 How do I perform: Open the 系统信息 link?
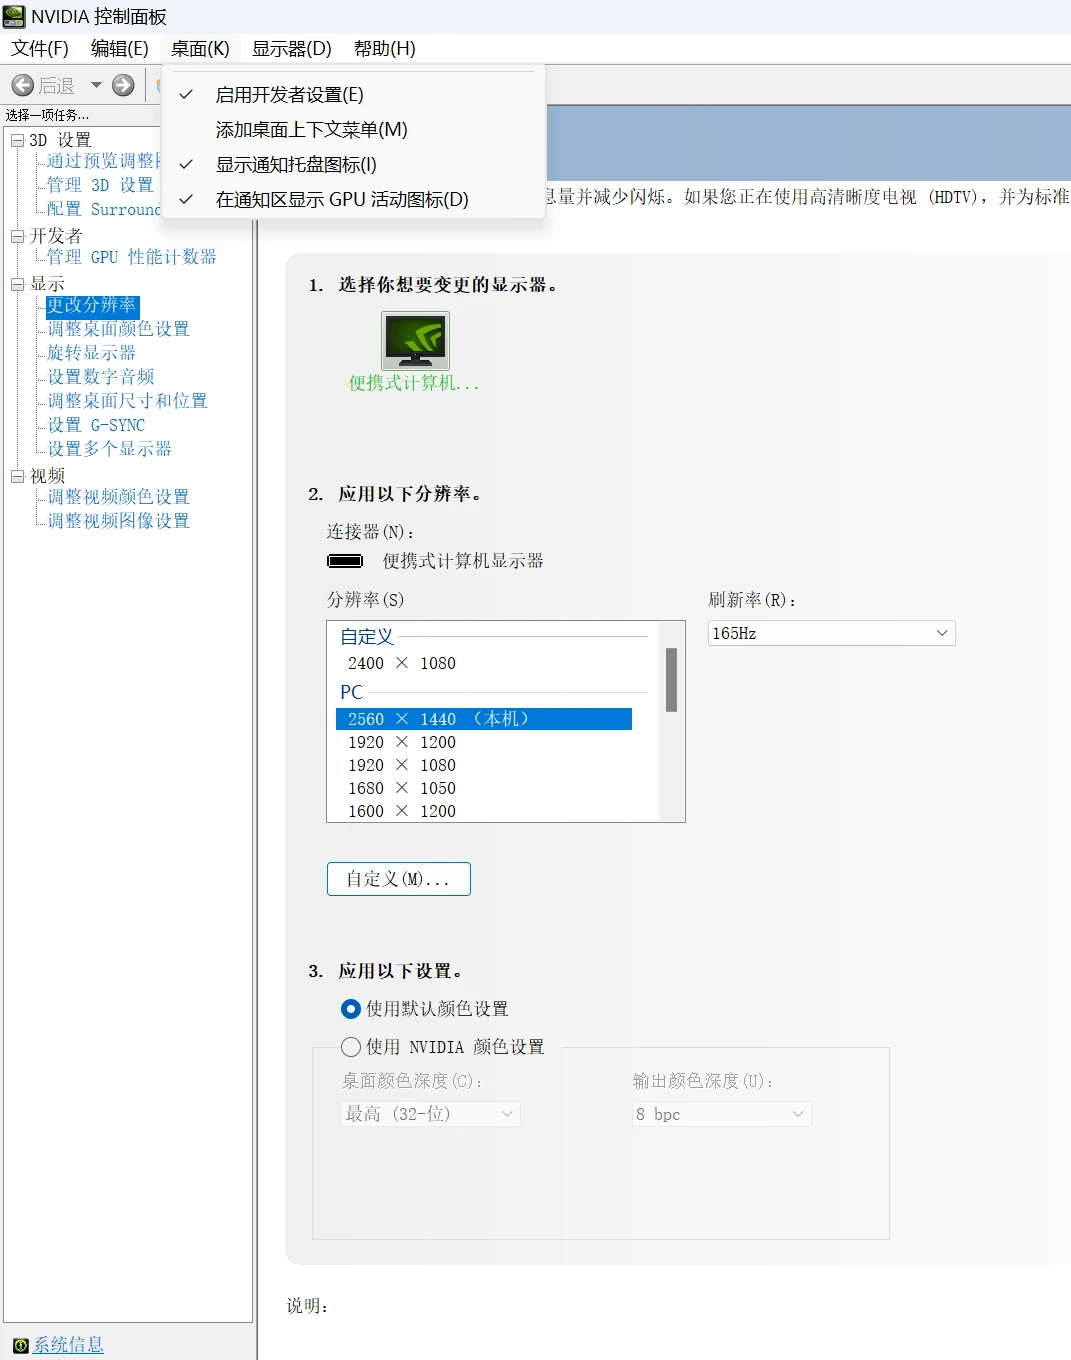[68, 1345]
